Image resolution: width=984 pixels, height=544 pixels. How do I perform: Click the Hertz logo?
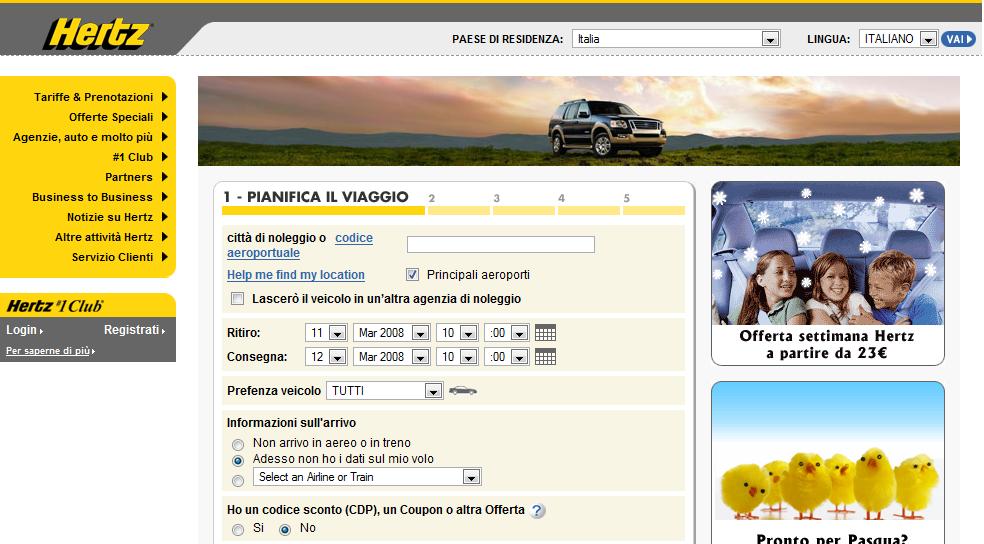coord(97,34)
